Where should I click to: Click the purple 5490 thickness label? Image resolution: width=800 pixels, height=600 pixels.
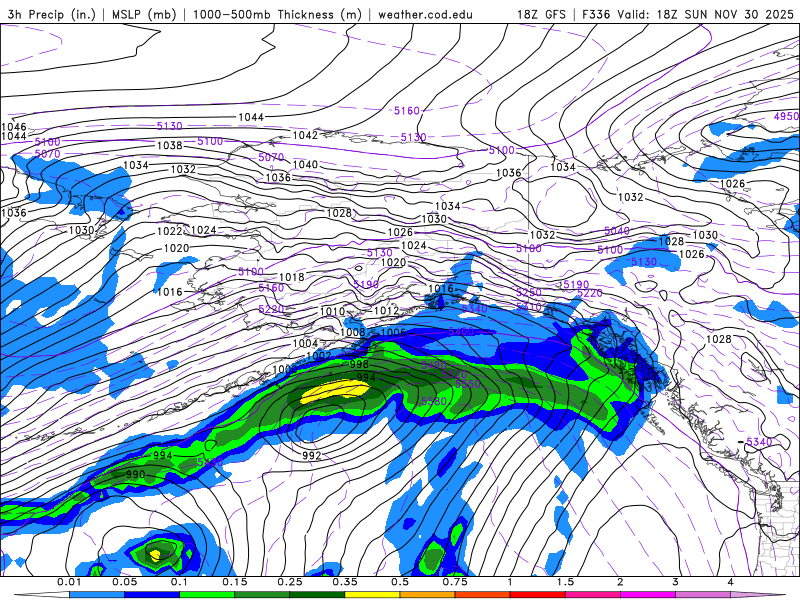pyautogui.click(x=434, y=365)
